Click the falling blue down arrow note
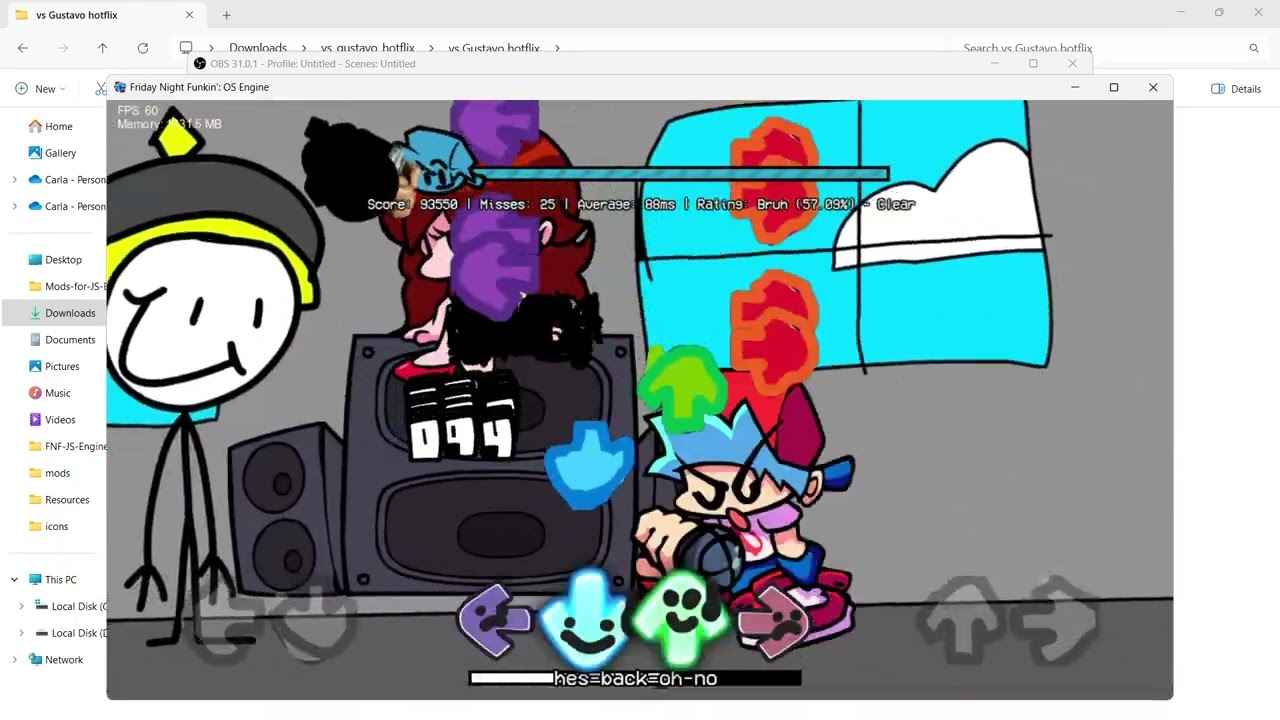This screenshot has height=720, width=1280. pyautogui.click(x=589, y=465)
